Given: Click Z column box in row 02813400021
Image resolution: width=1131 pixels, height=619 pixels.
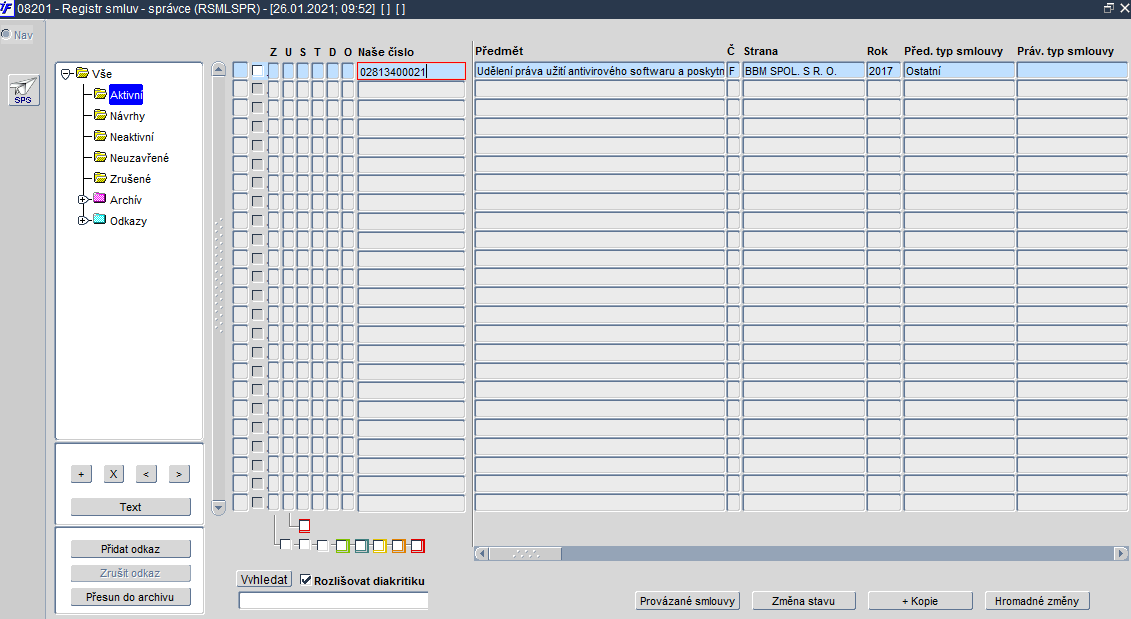Looking at the screenshot, I should pos(274,71).
